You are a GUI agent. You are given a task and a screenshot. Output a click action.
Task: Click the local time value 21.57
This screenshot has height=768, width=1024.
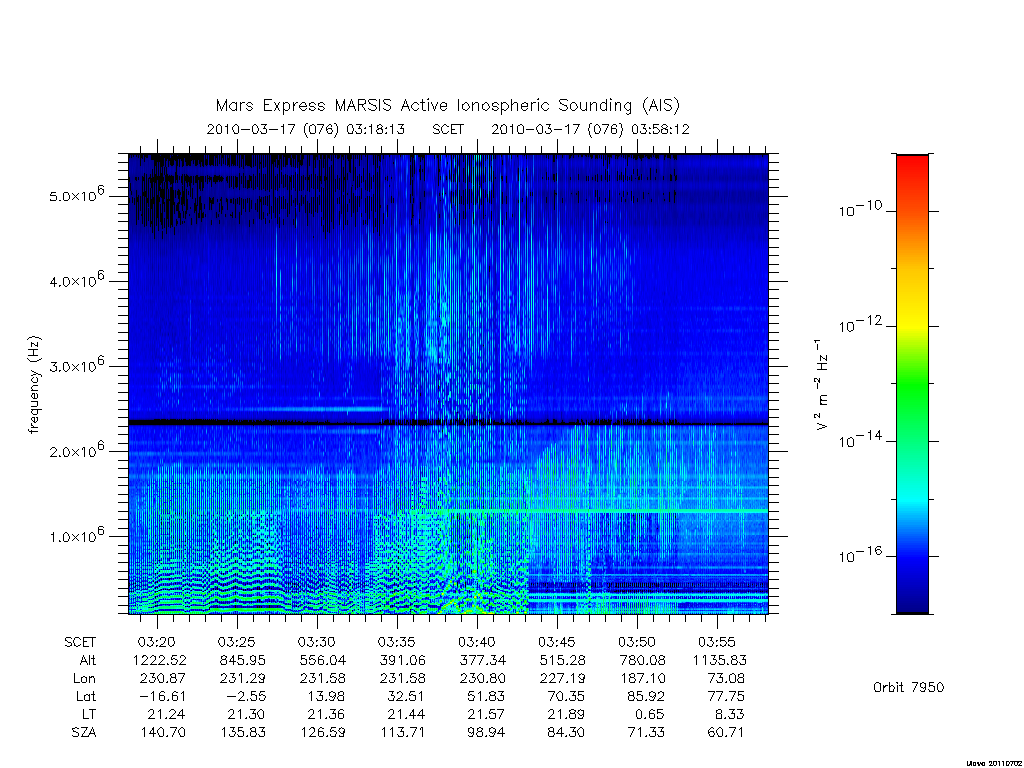click(485, 714)
